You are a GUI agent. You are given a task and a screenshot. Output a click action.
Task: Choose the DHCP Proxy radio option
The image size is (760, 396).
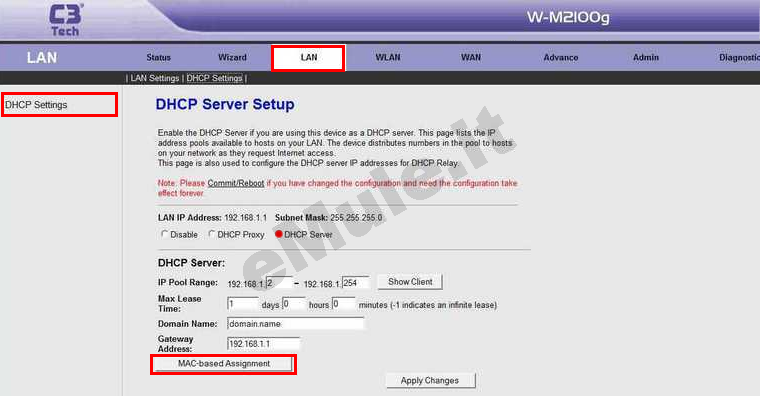point(211,234)
